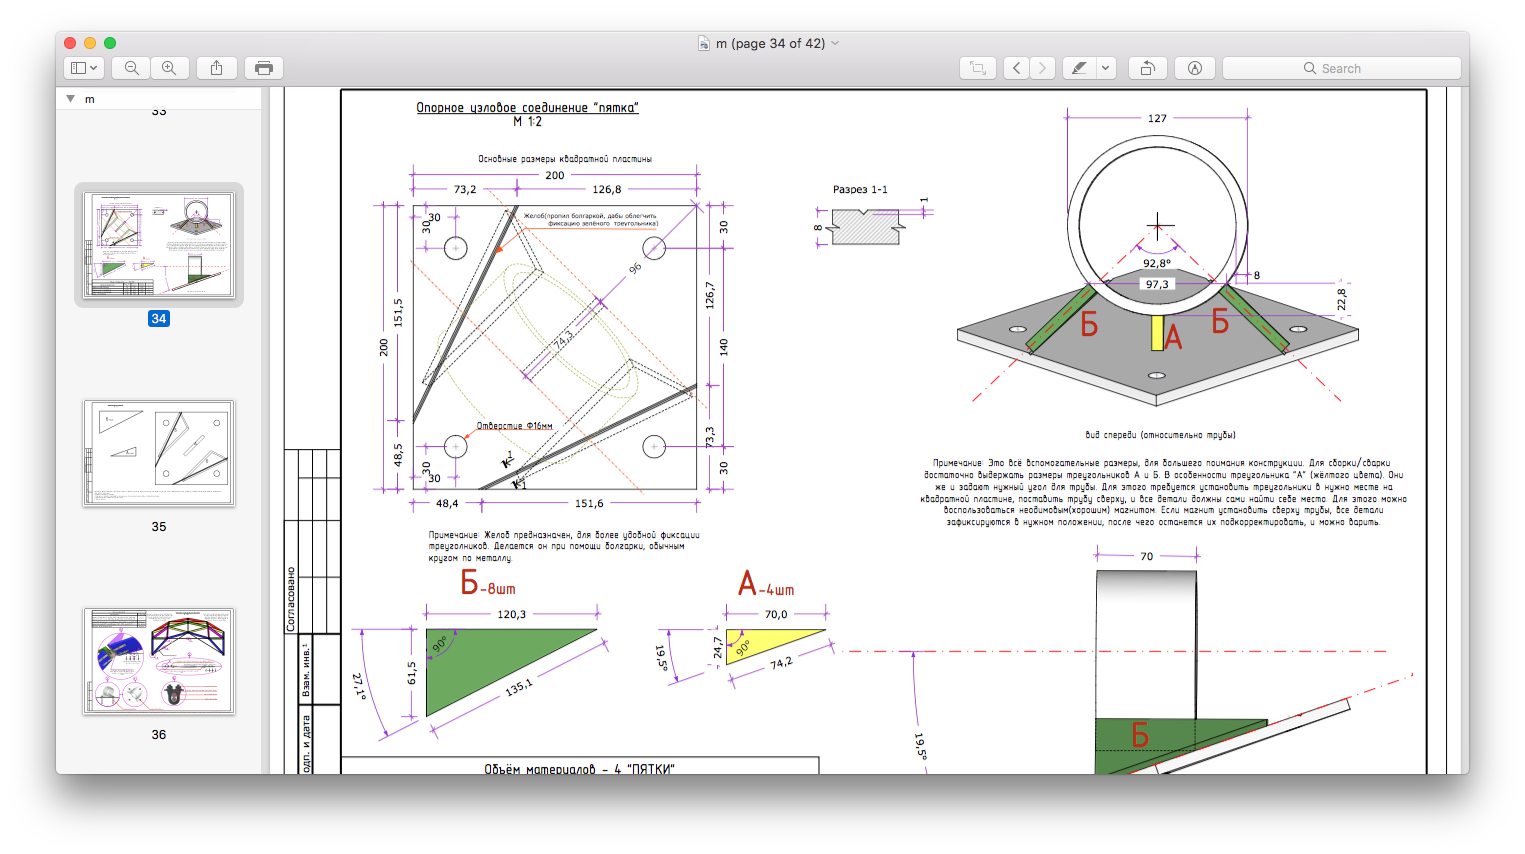Open the document title dropdown chevron

pos(835,43)
